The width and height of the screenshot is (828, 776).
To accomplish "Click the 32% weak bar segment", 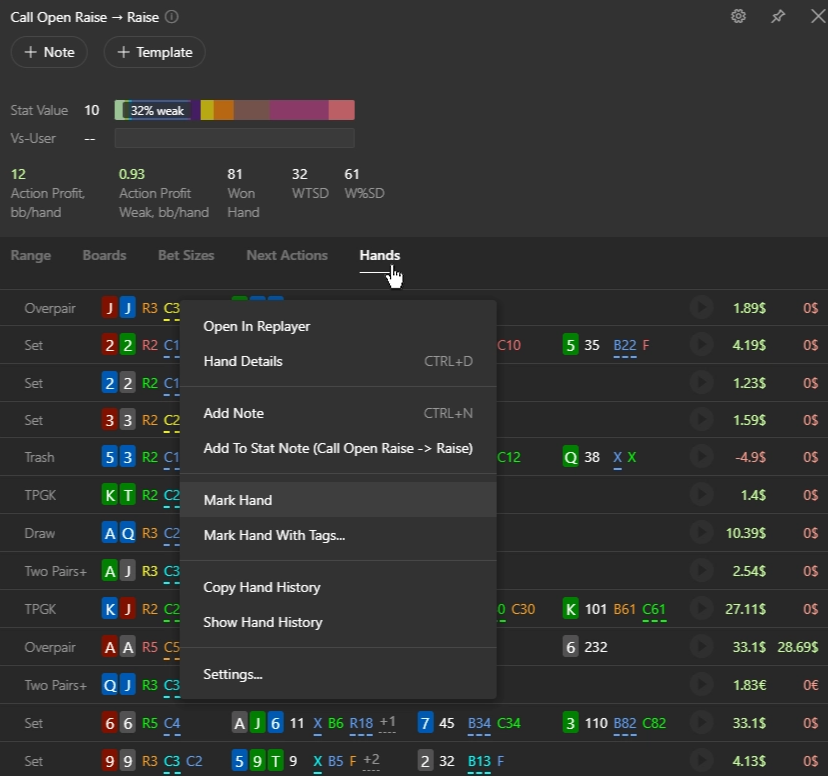I will pos(157,110).
